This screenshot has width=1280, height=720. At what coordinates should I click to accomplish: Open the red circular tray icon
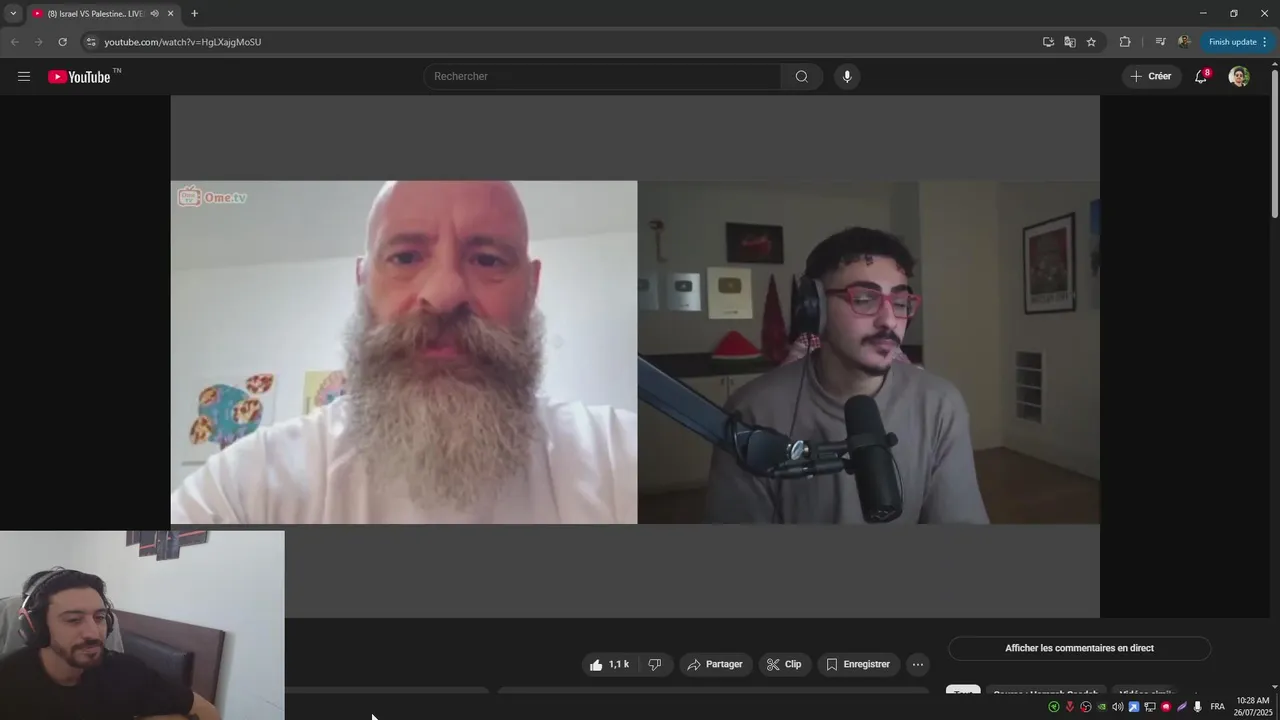pyautogui.click(x=1166, y=707)
